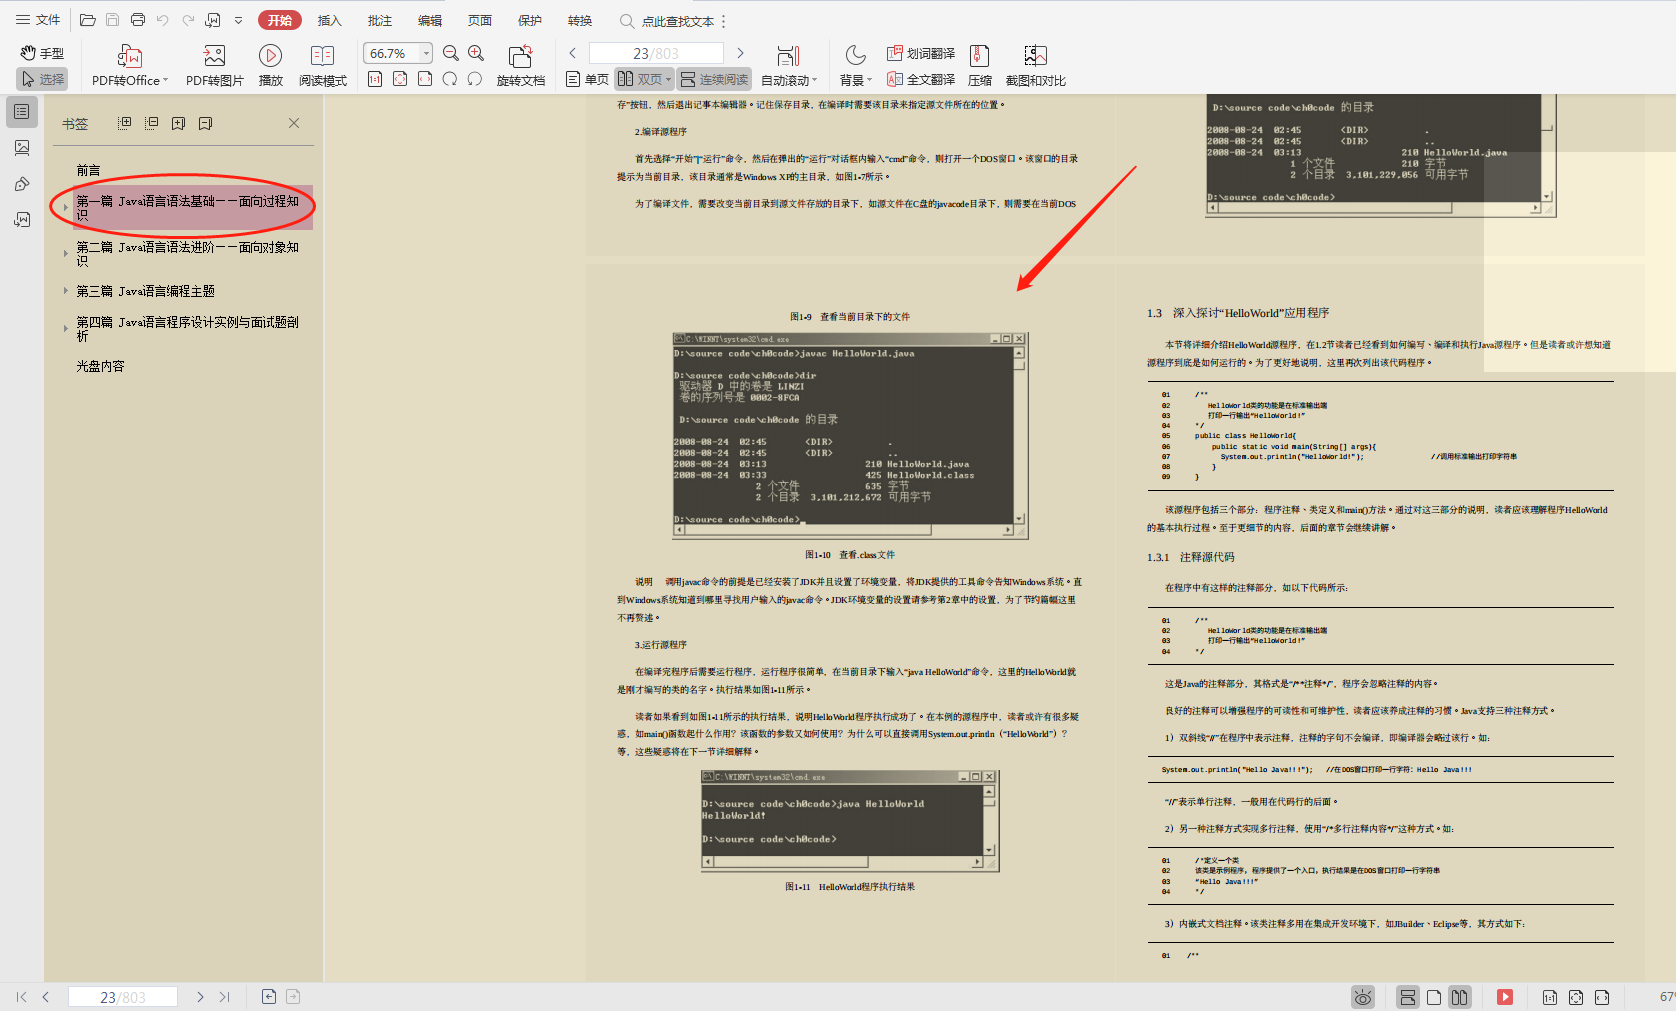The width and height of the screenshot is (1676, 1011).
Task: Switch to 单页 single page view
Action: [x=587, y=79]
